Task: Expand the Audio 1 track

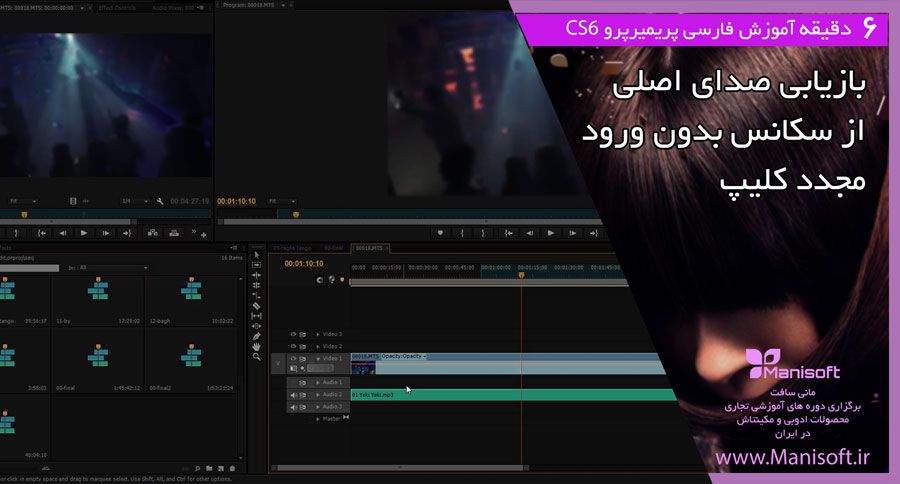Action: [x=318, y=382]
